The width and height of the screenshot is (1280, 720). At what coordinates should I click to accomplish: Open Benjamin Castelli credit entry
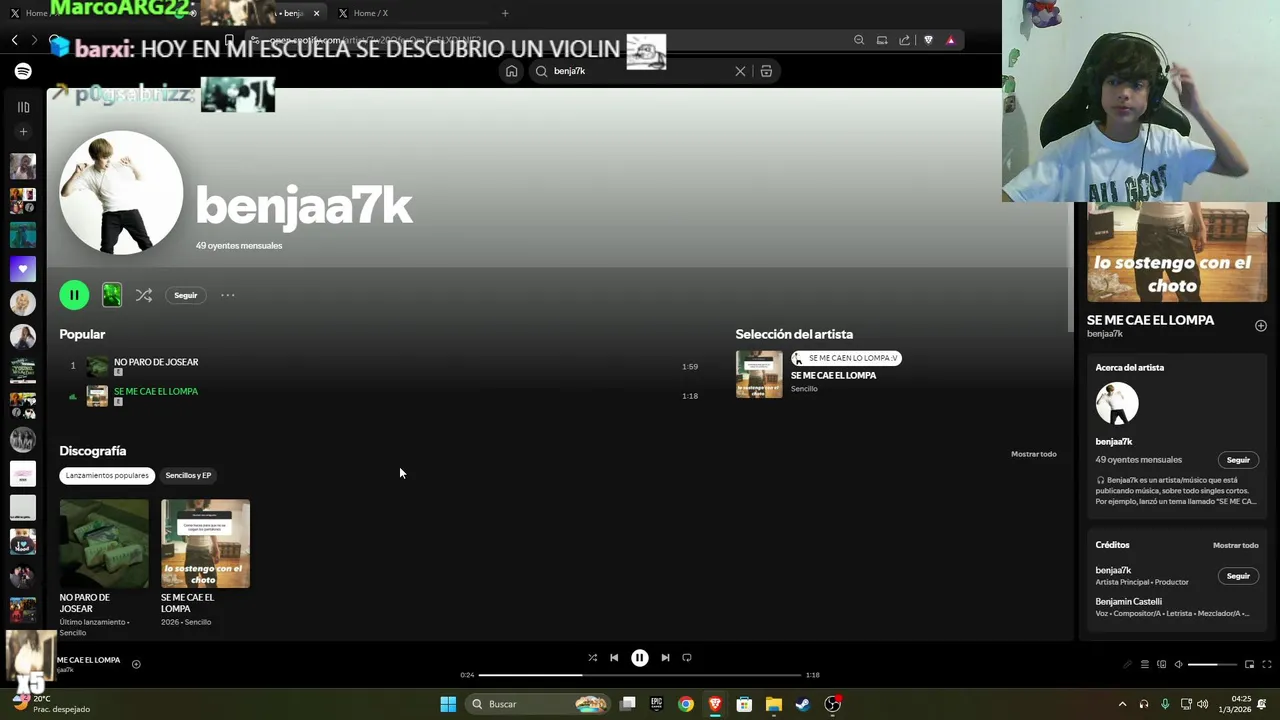(x=1128, y=602)
